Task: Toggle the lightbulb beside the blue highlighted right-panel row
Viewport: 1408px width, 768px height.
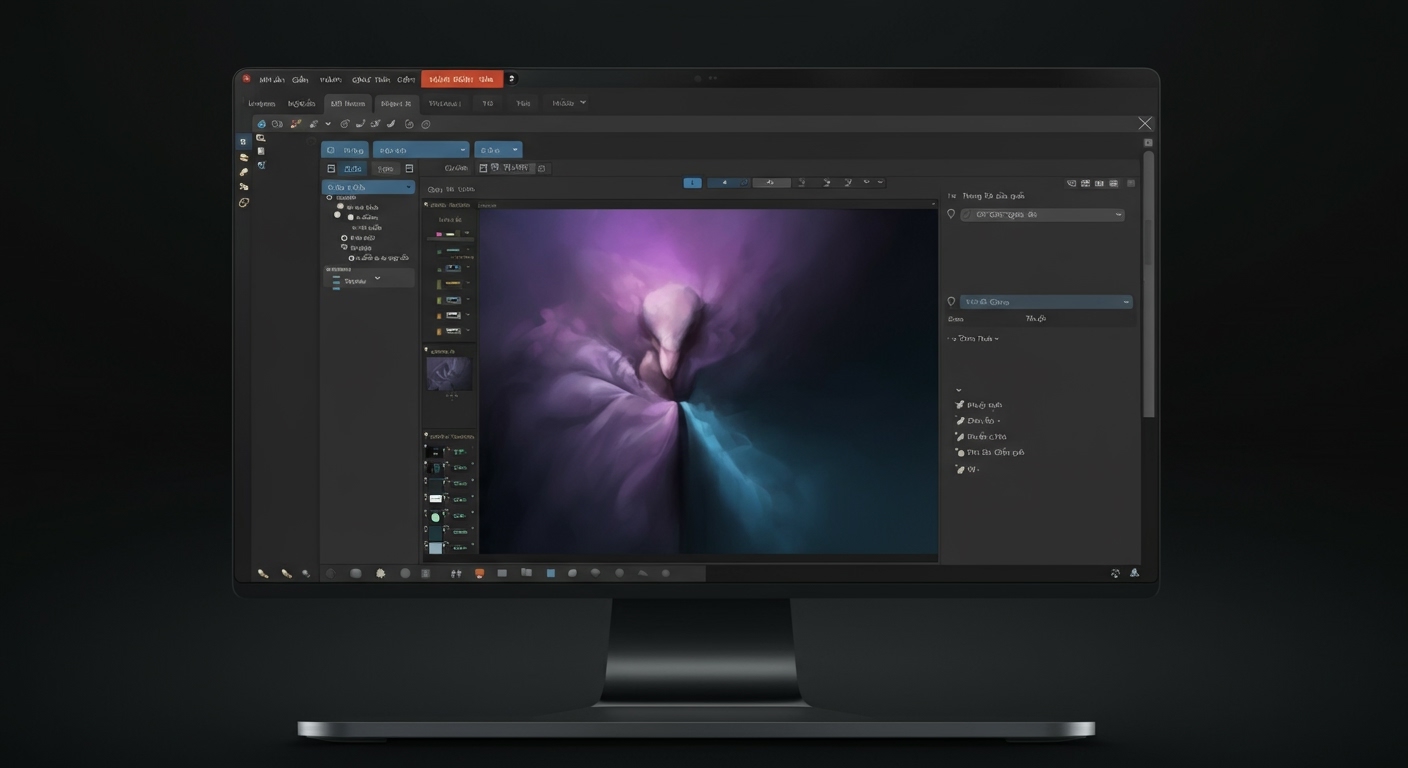Action: coord(951,301)
